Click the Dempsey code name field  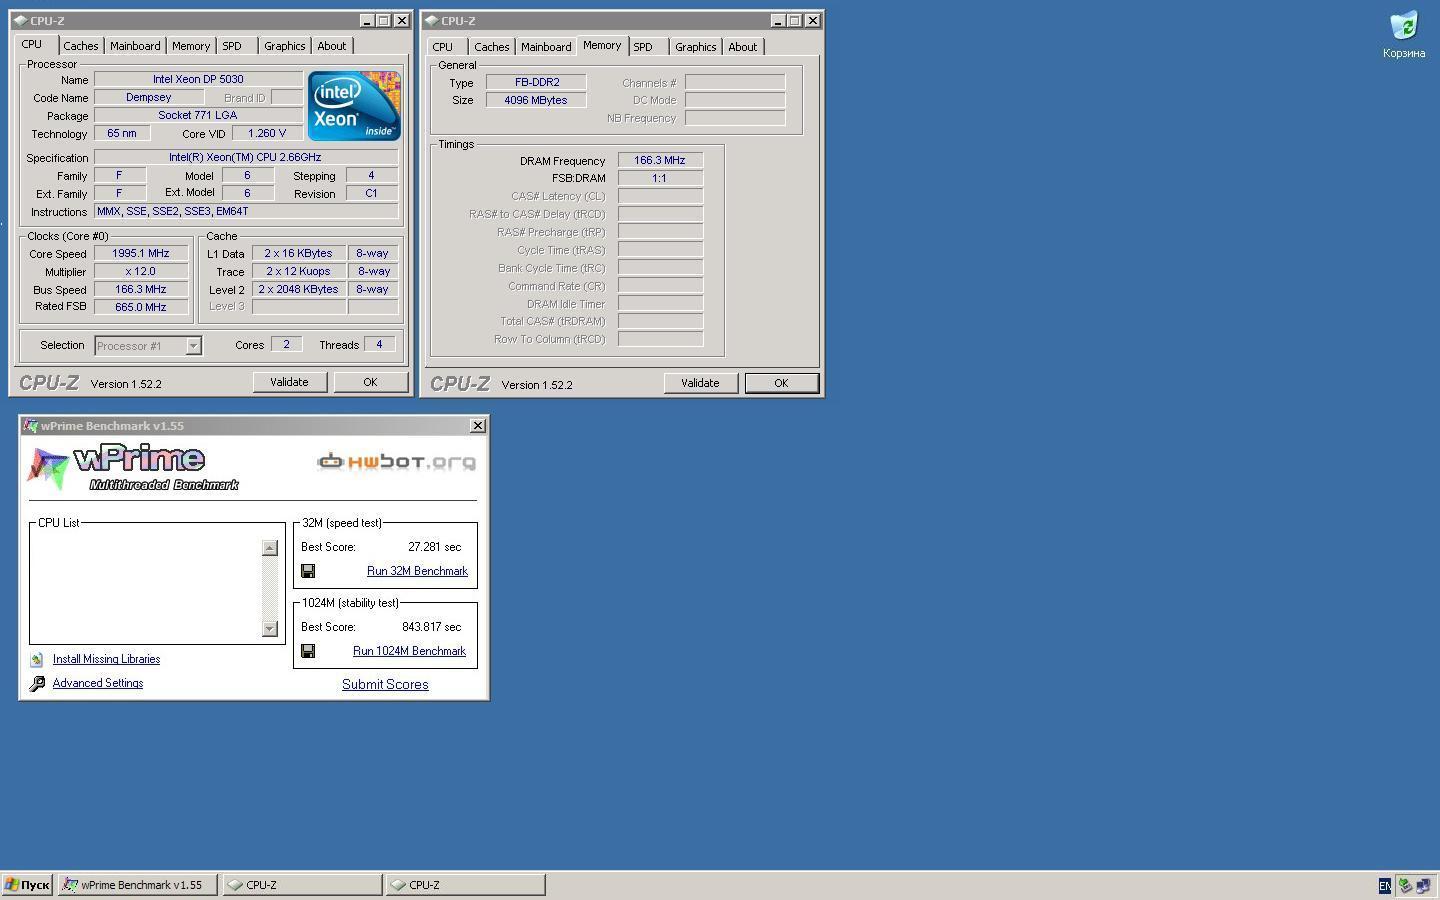tap(149, 97)
